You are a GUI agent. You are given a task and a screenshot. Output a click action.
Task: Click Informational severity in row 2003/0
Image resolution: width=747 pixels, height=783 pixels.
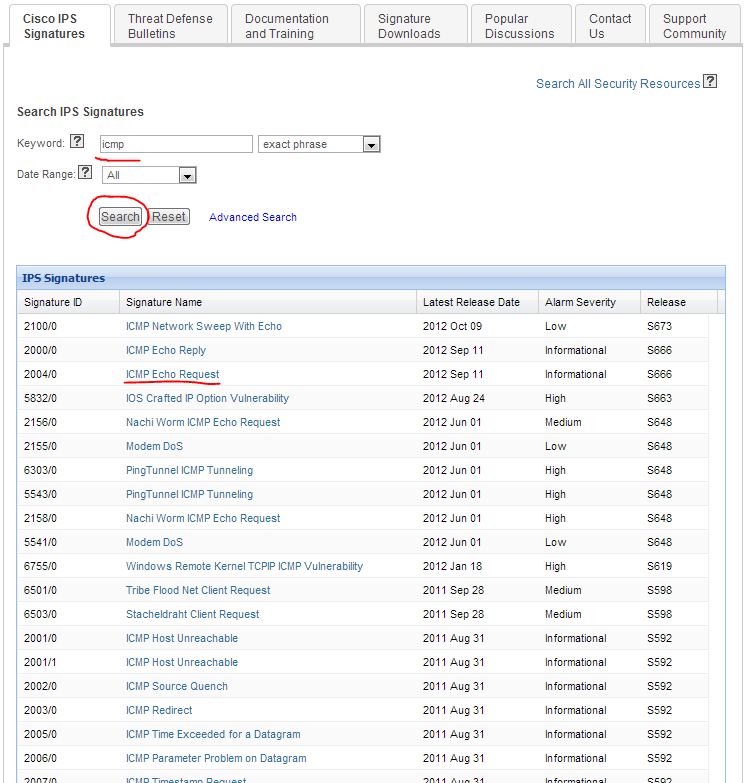tap(576, 710)
